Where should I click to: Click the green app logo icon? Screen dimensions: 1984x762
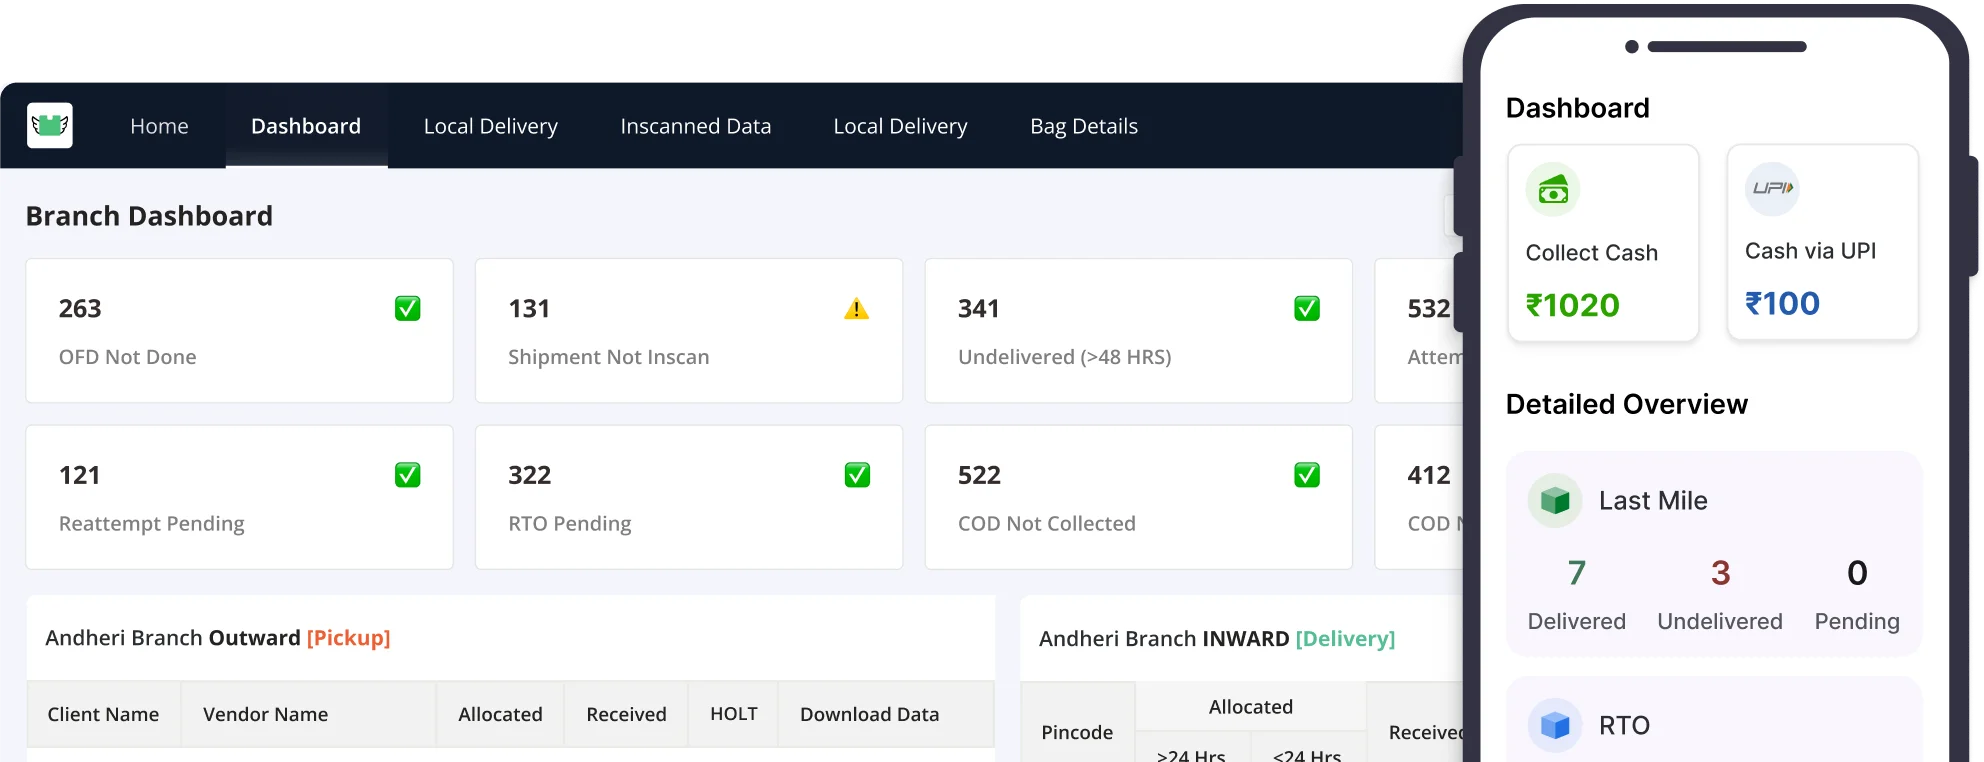click(49, 126)
